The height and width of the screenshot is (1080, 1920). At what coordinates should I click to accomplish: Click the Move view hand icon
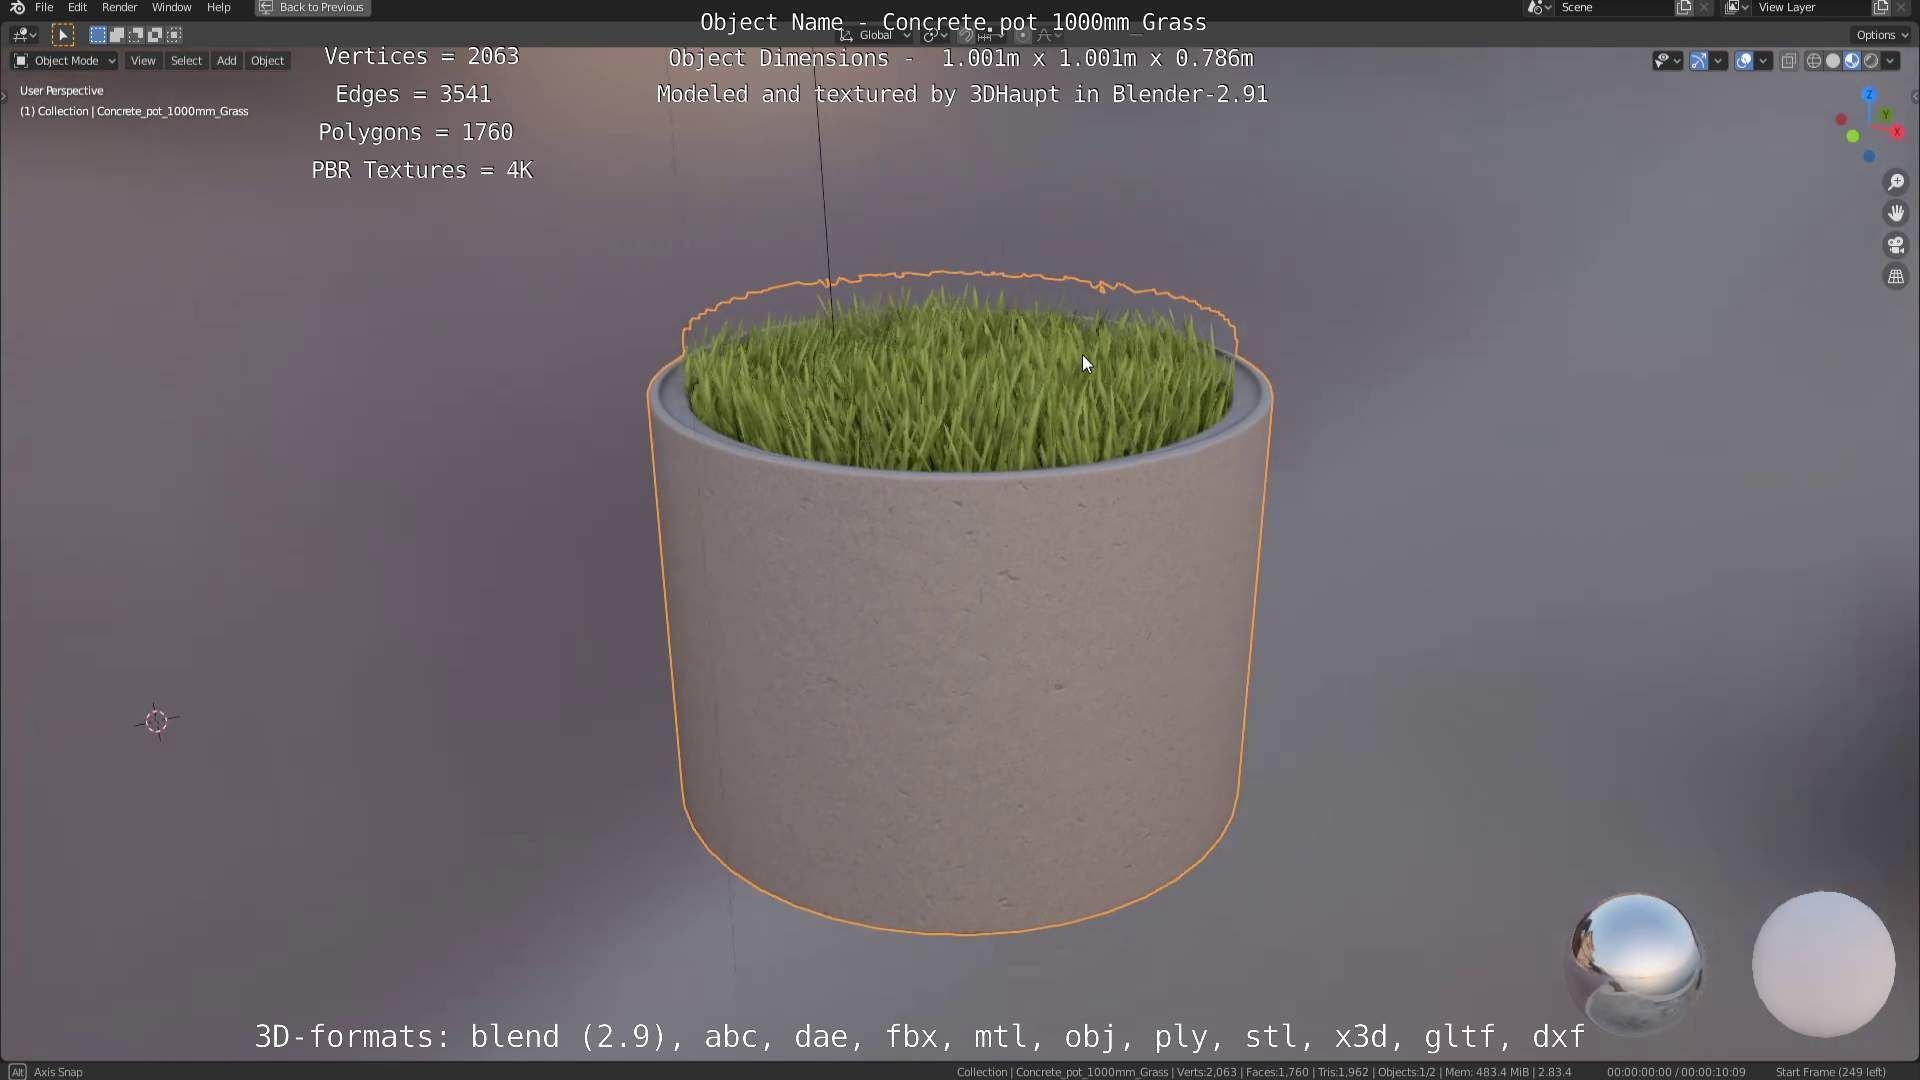(x=1895, y=213)
